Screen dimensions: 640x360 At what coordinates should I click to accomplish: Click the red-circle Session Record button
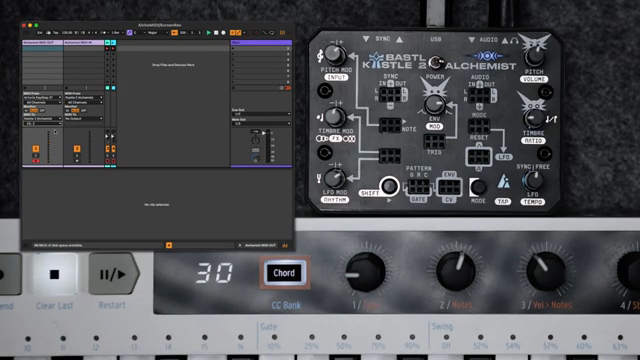(257, 33)
